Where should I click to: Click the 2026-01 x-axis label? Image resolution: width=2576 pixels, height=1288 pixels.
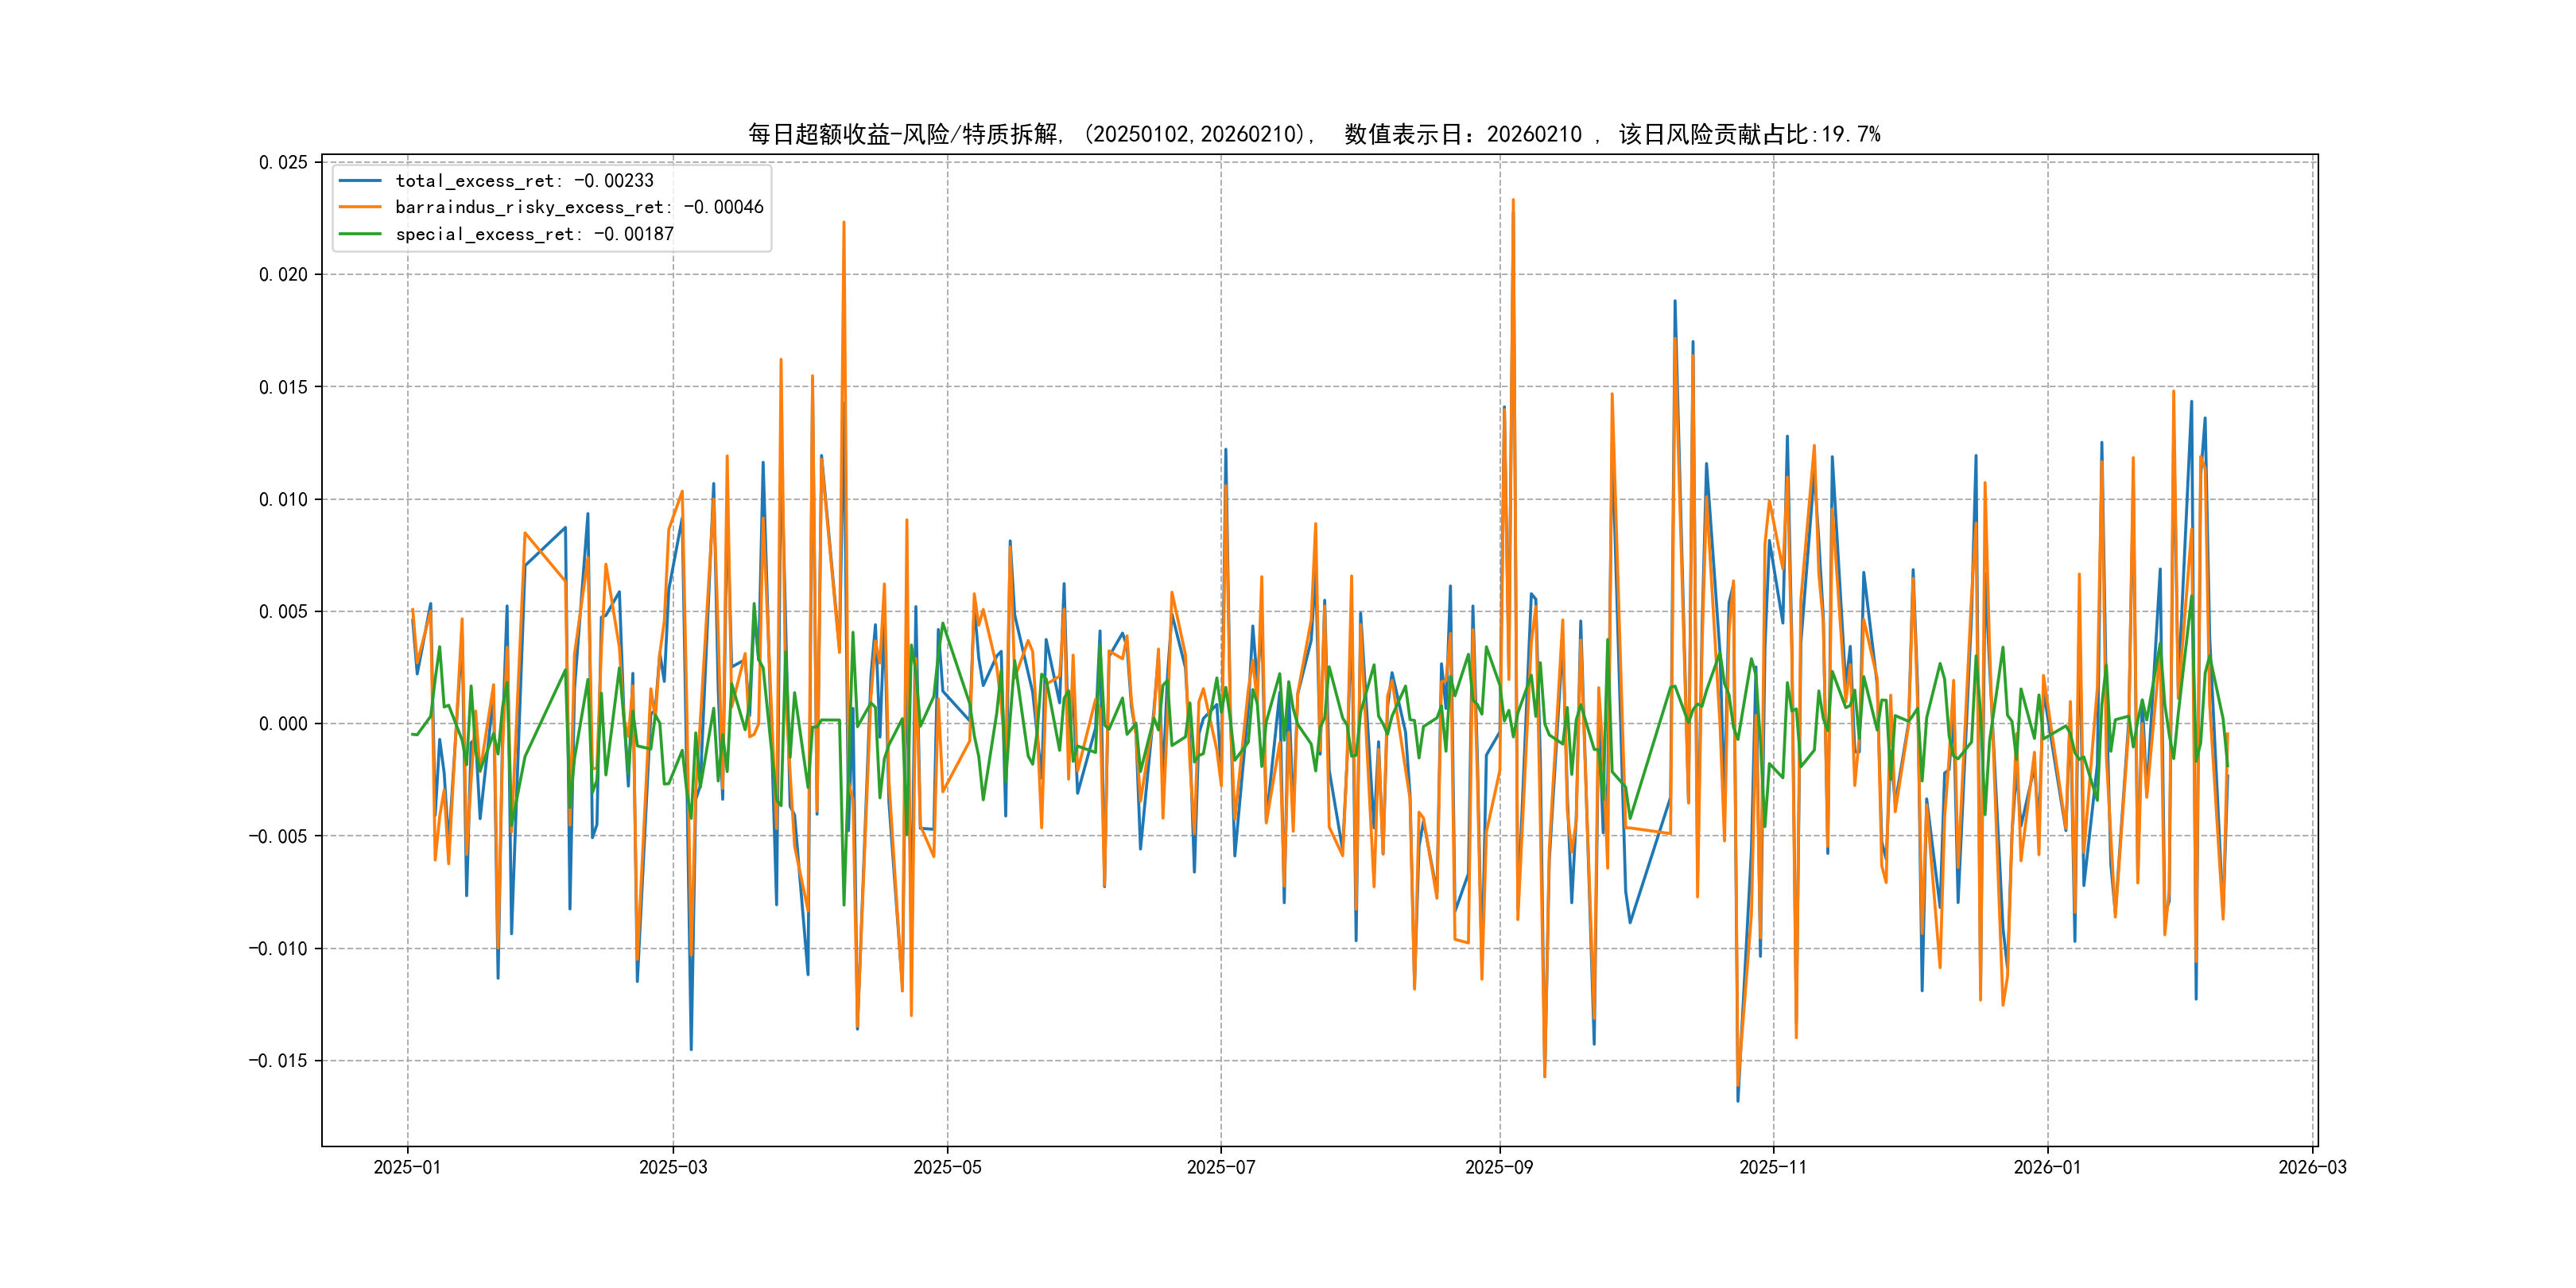pyautogui.click(x=2047, y=1167)
